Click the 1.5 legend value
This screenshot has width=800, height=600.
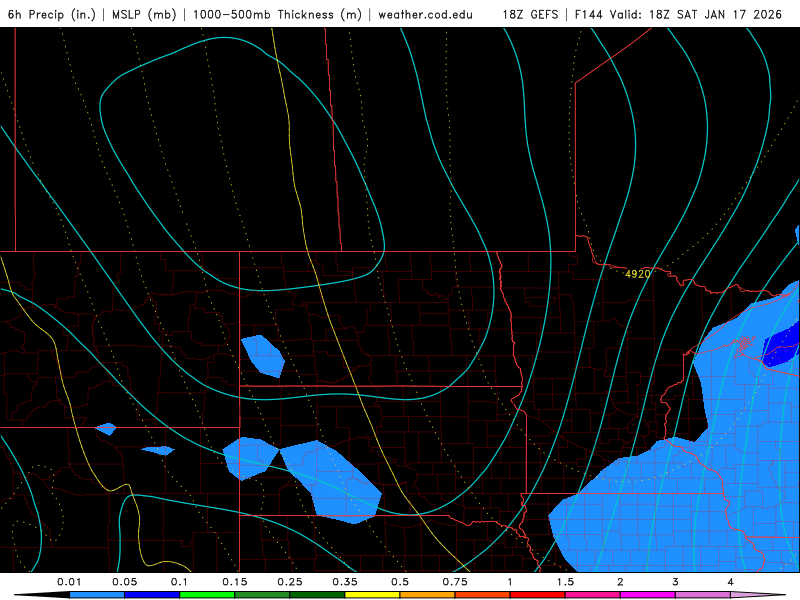point(565,582)
